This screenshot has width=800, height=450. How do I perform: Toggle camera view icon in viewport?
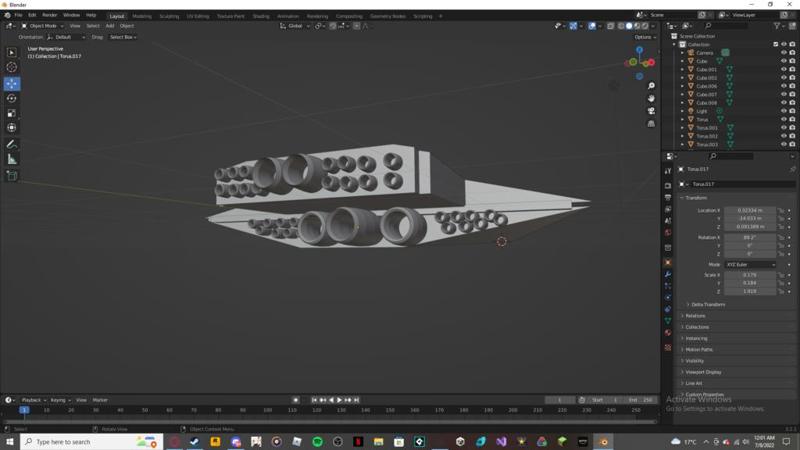(651, 111)
